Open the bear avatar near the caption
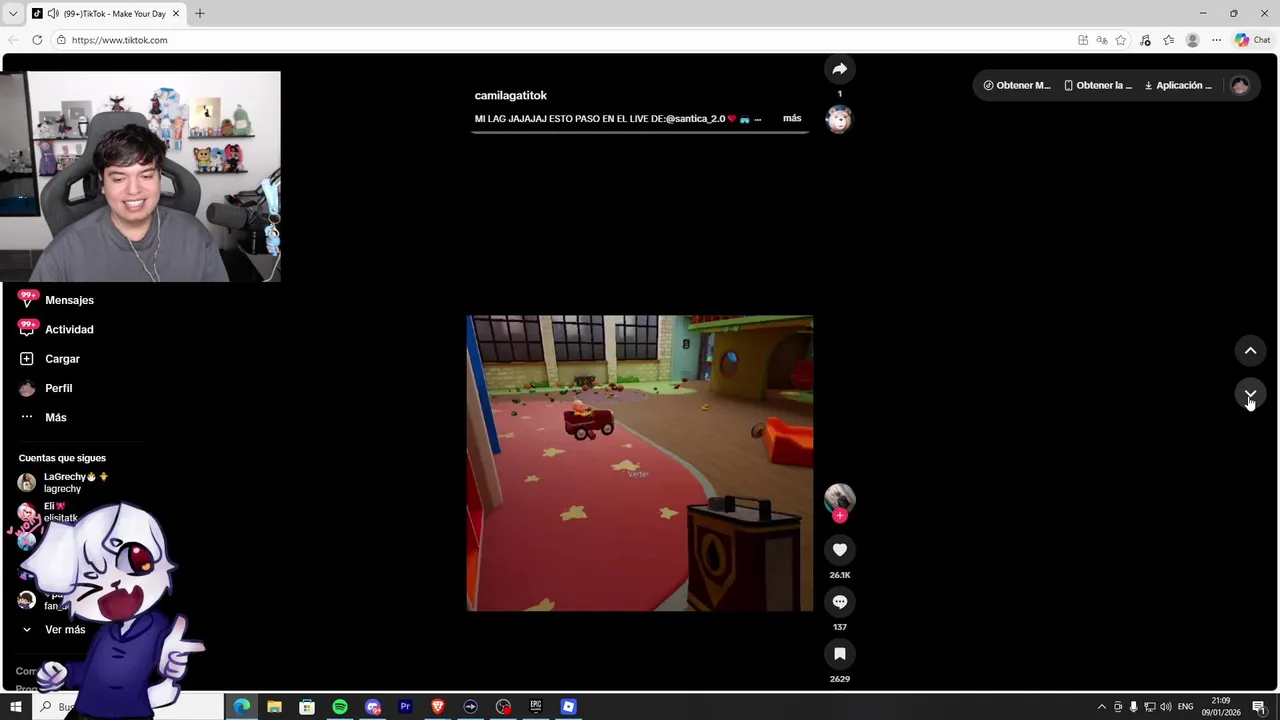The width and height of the screenshot is (1280, 720). [839, 120]
